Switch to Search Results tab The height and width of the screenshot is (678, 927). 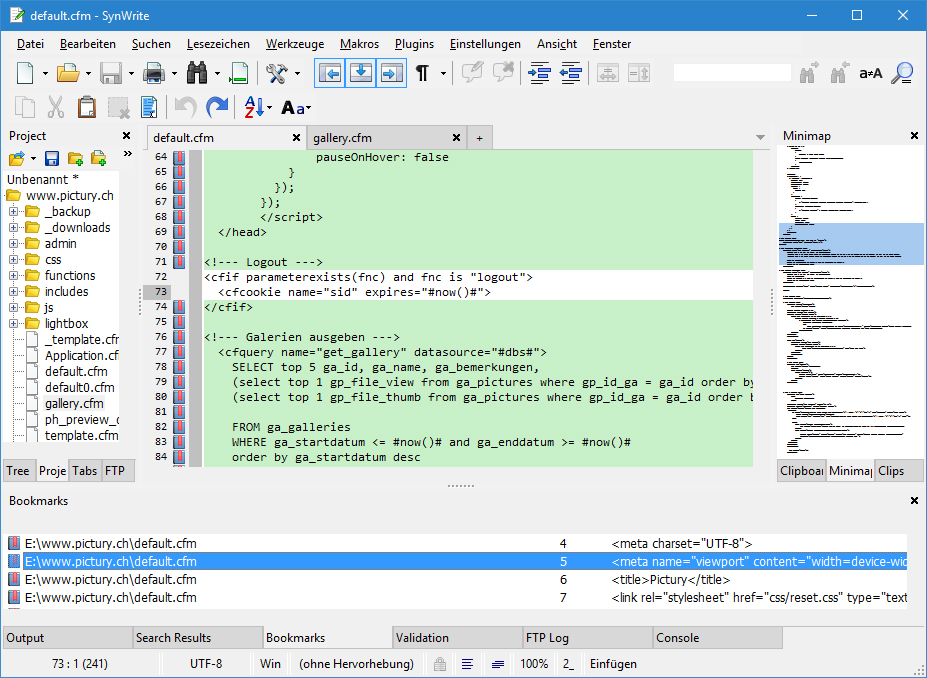(197, 638)
